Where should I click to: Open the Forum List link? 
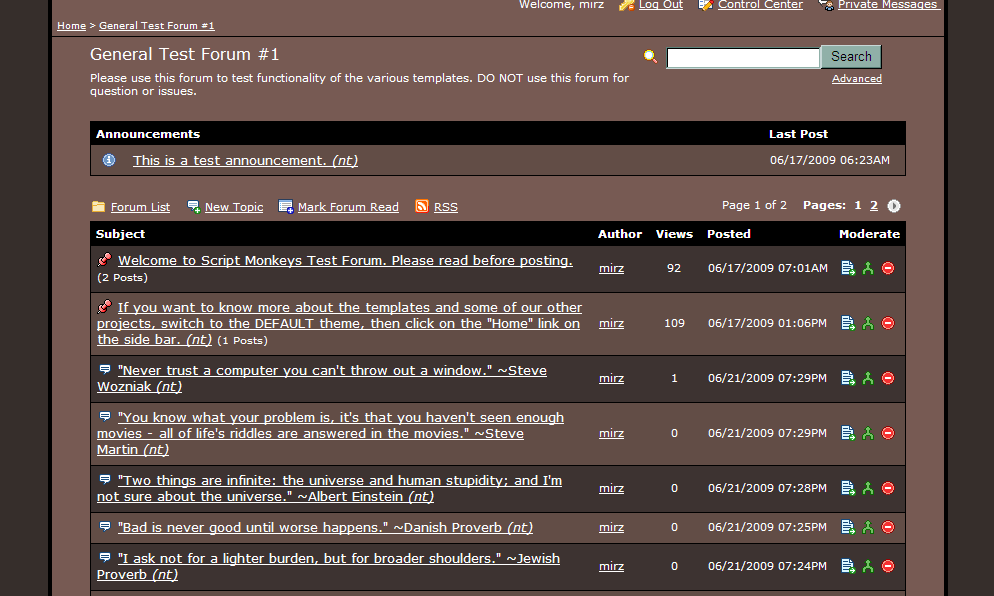(x=140, y=207)
